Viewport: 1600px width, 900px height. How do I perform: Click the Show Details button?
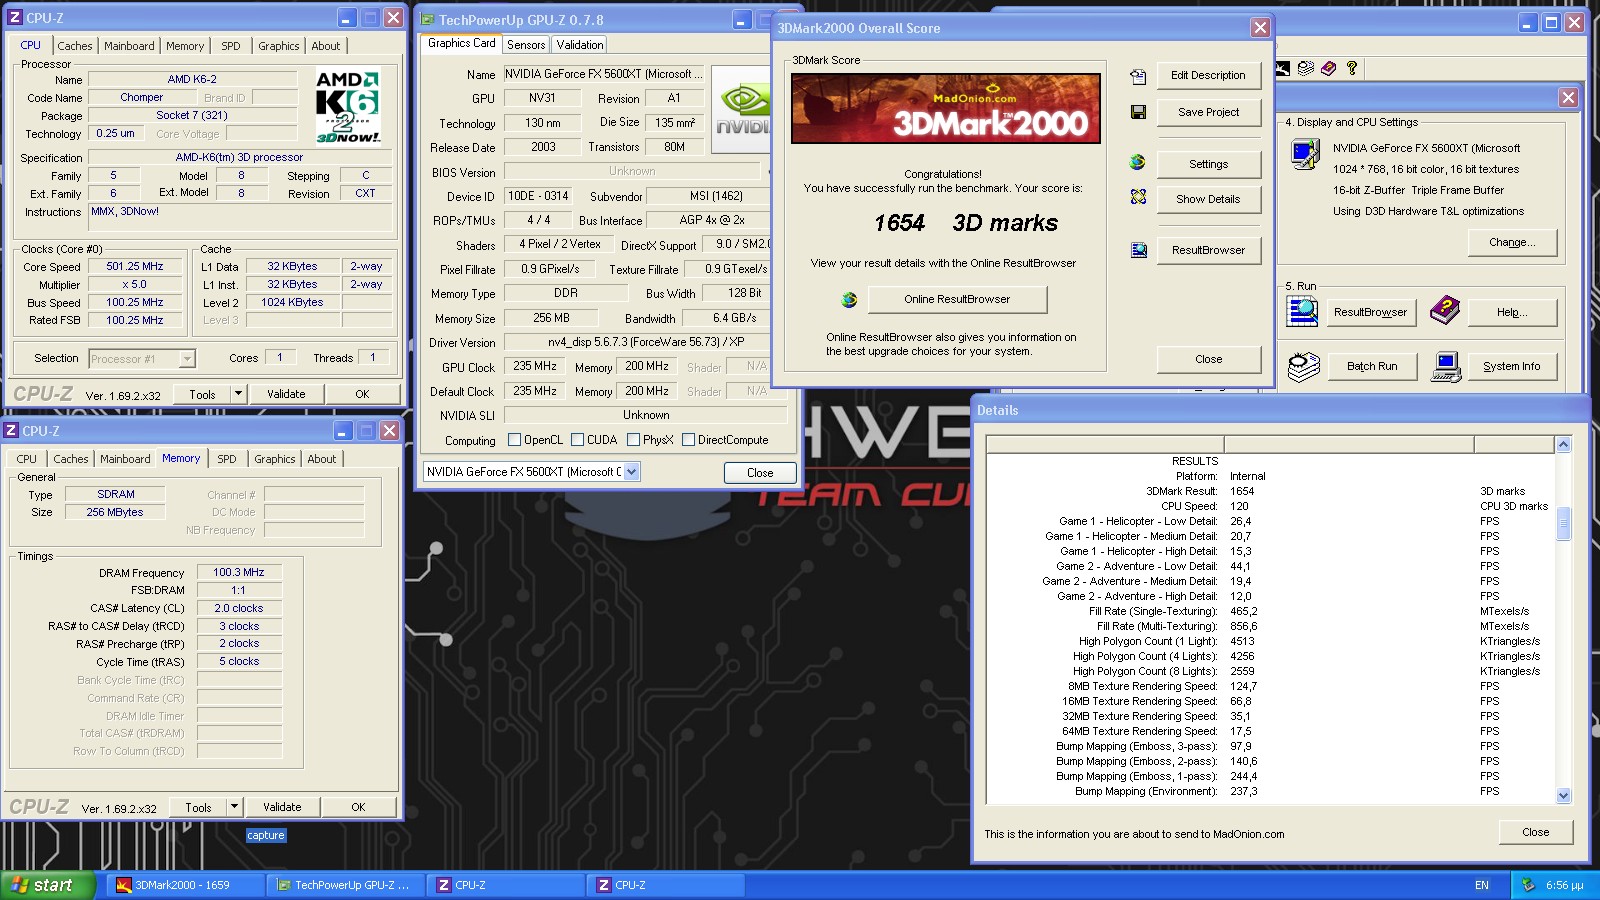click(x=1208, y=199)
